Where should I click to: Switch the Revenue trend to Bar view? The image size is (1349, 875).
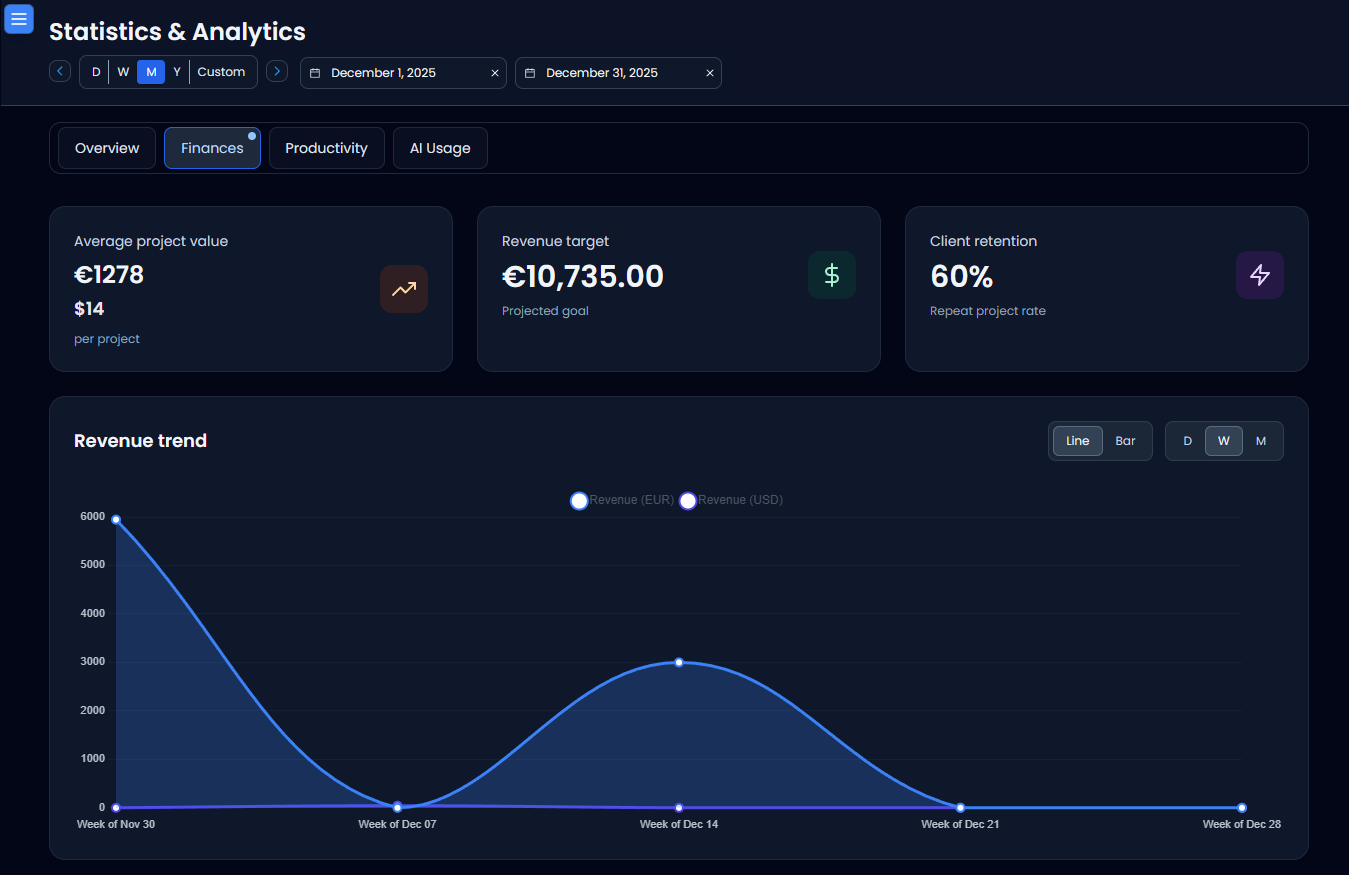tap(1125, 440)
